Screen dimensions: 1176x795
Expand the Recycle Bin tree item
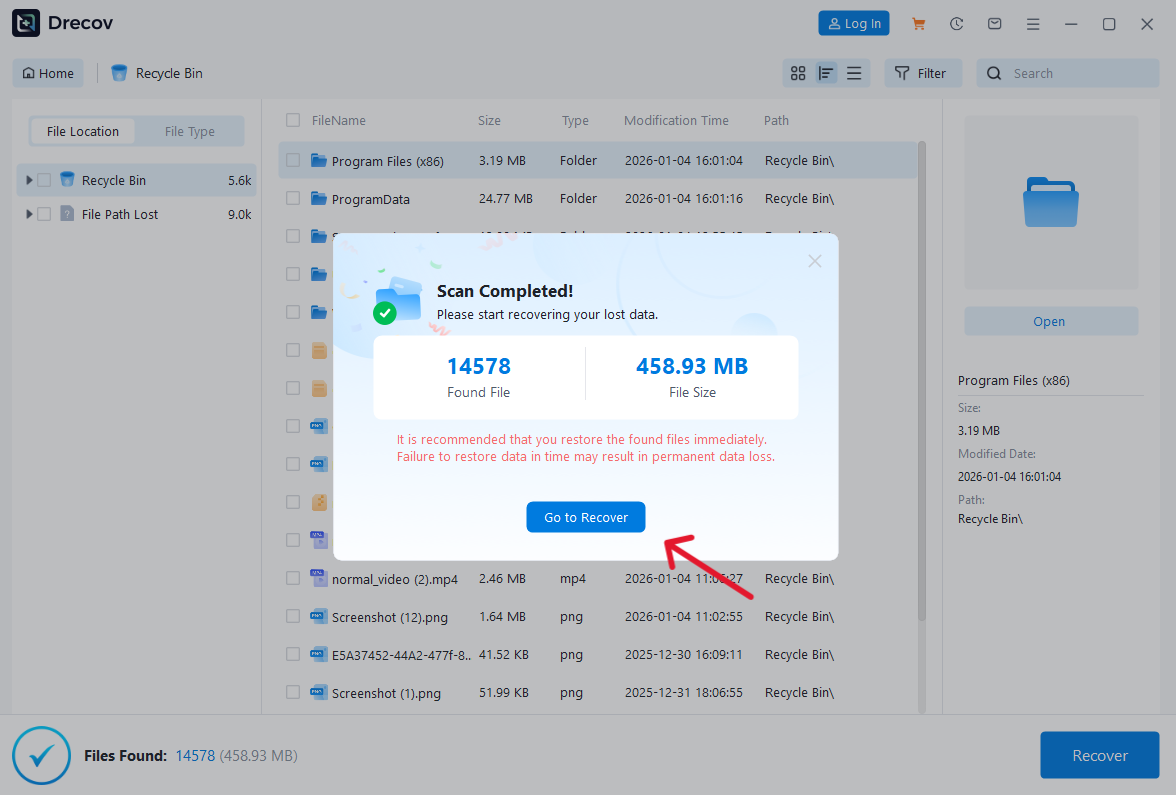point(27,180)
